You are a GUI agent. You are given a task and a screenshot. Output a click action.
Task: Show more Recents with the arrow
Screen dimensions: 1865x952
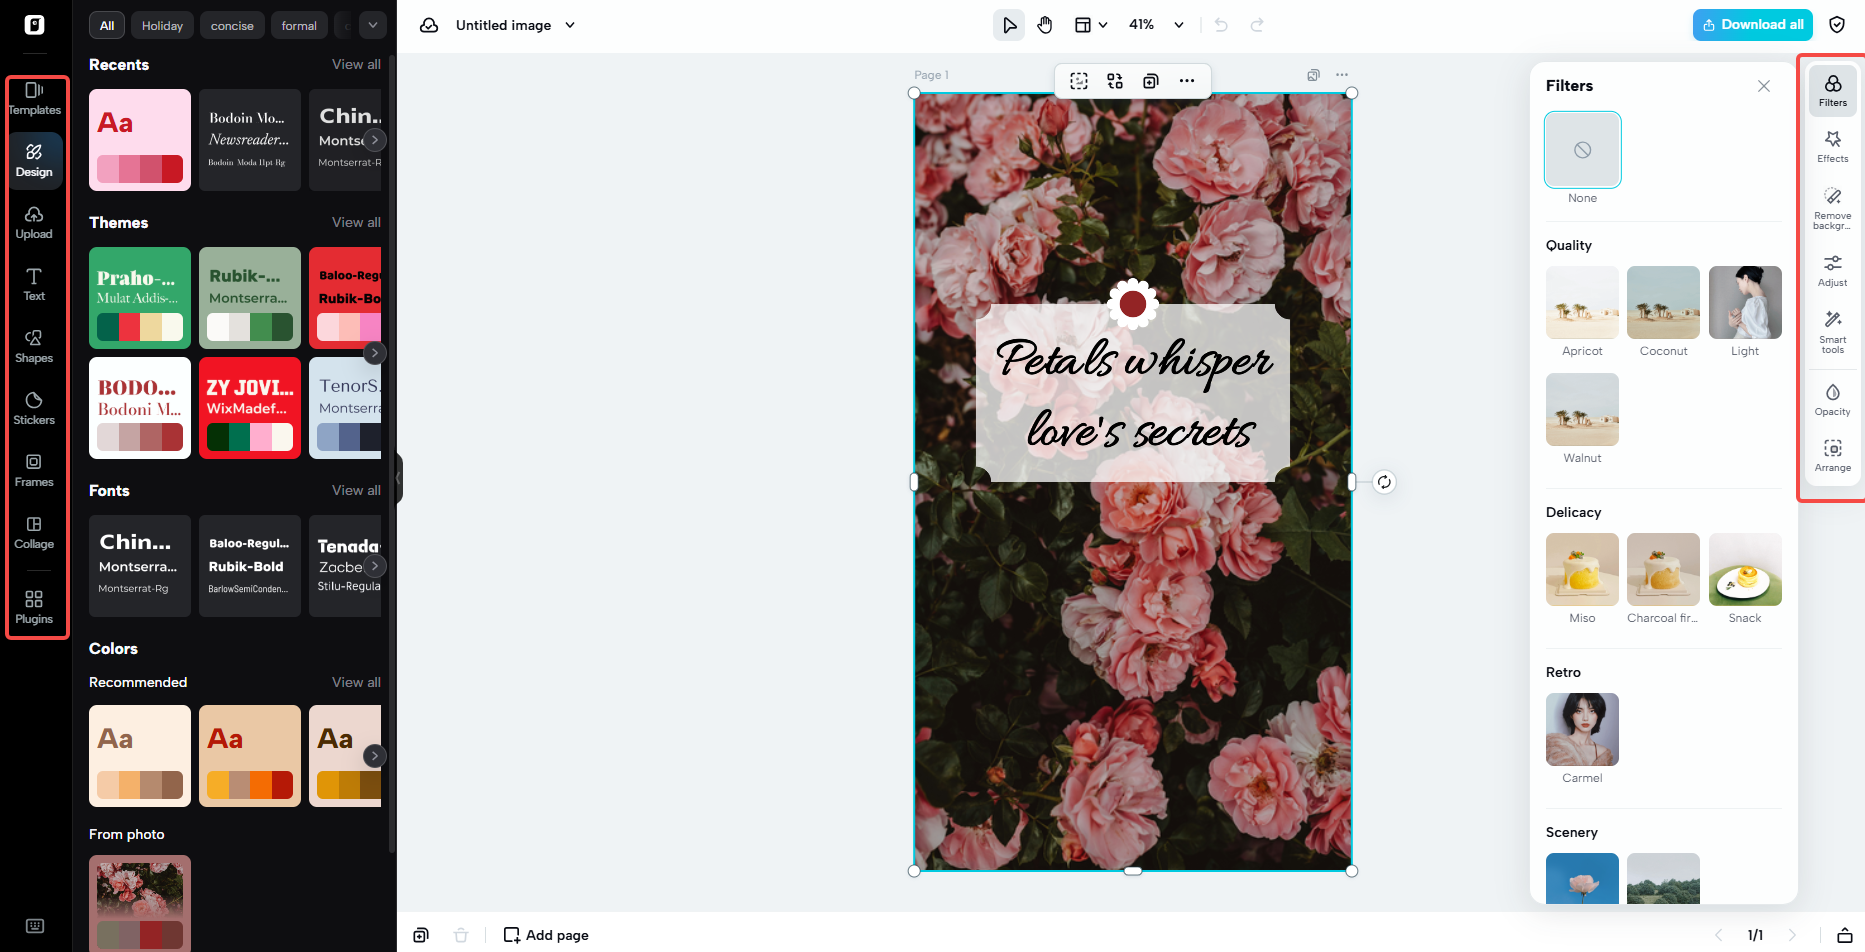tap(374, 140)
